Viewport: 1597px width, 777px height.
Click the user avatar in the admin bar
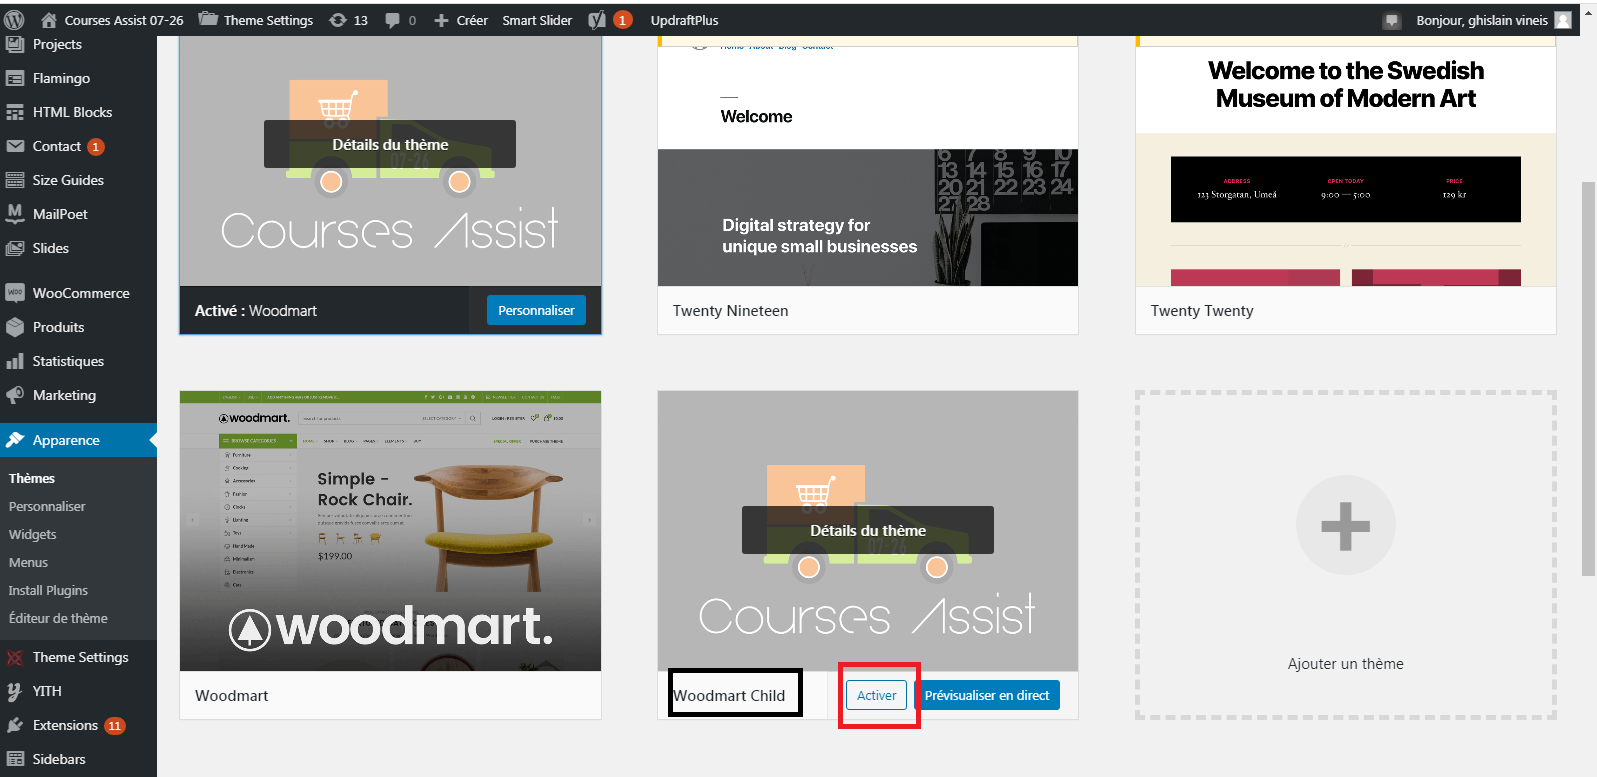point(1563,20)
